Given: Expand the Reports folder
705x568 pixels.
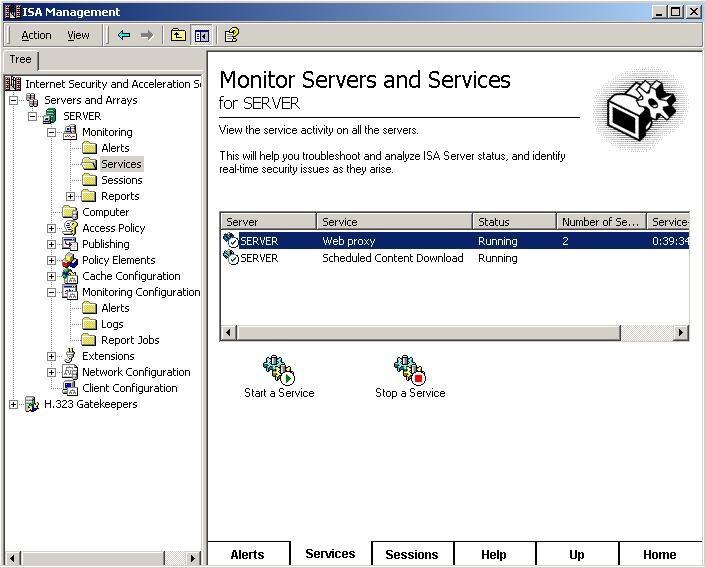Looking at the screenshot, I should 71,196.
